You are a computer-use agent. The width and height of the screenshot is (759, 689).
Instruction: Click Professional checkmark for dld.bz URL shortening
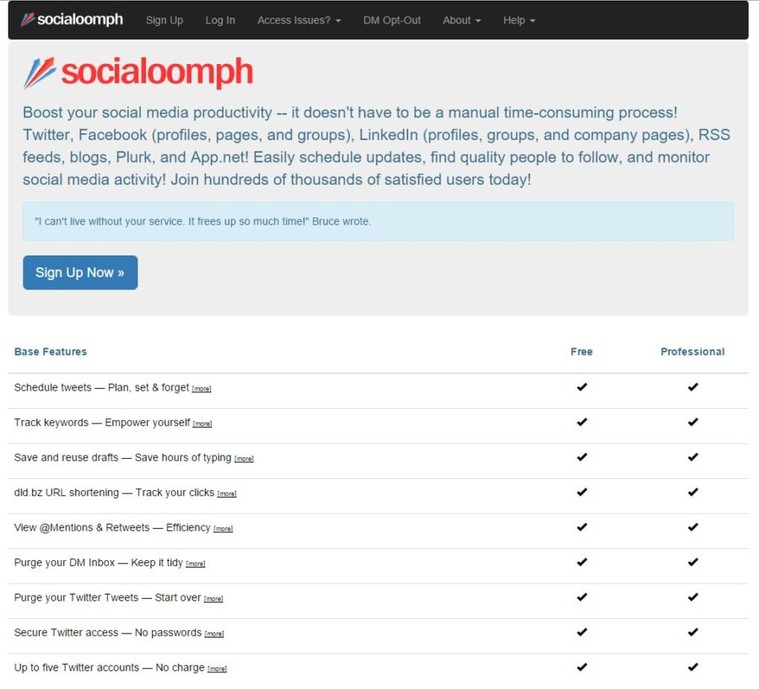click(x=693, y=492)
